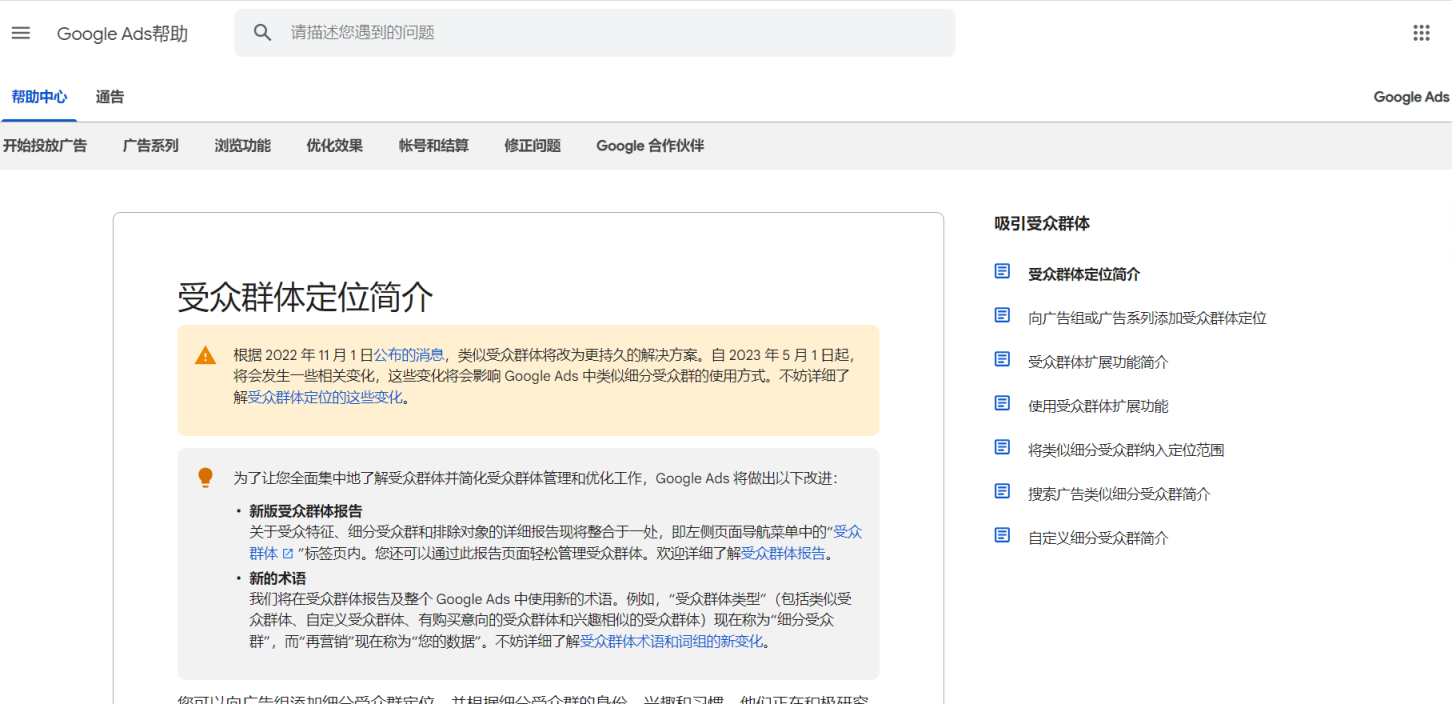
Task: Click the article icon beside 使用受众群体扩展功能
Action: pyautogui.click(x=1001, y=403)
